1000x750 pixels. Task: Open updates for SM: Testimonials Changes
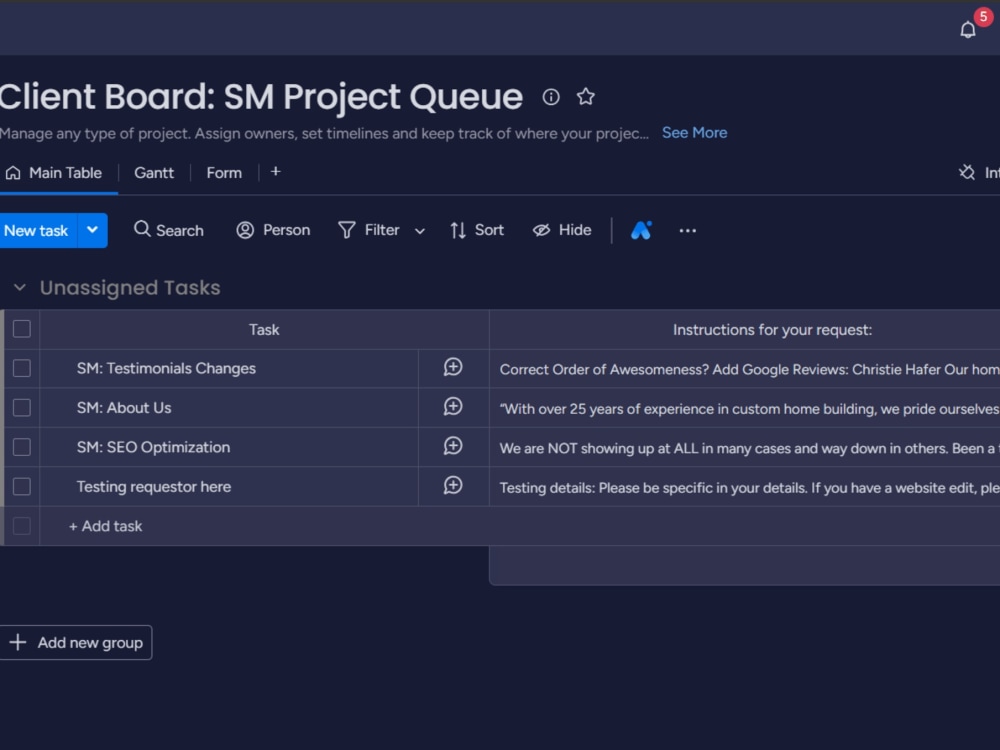(453, 367)
